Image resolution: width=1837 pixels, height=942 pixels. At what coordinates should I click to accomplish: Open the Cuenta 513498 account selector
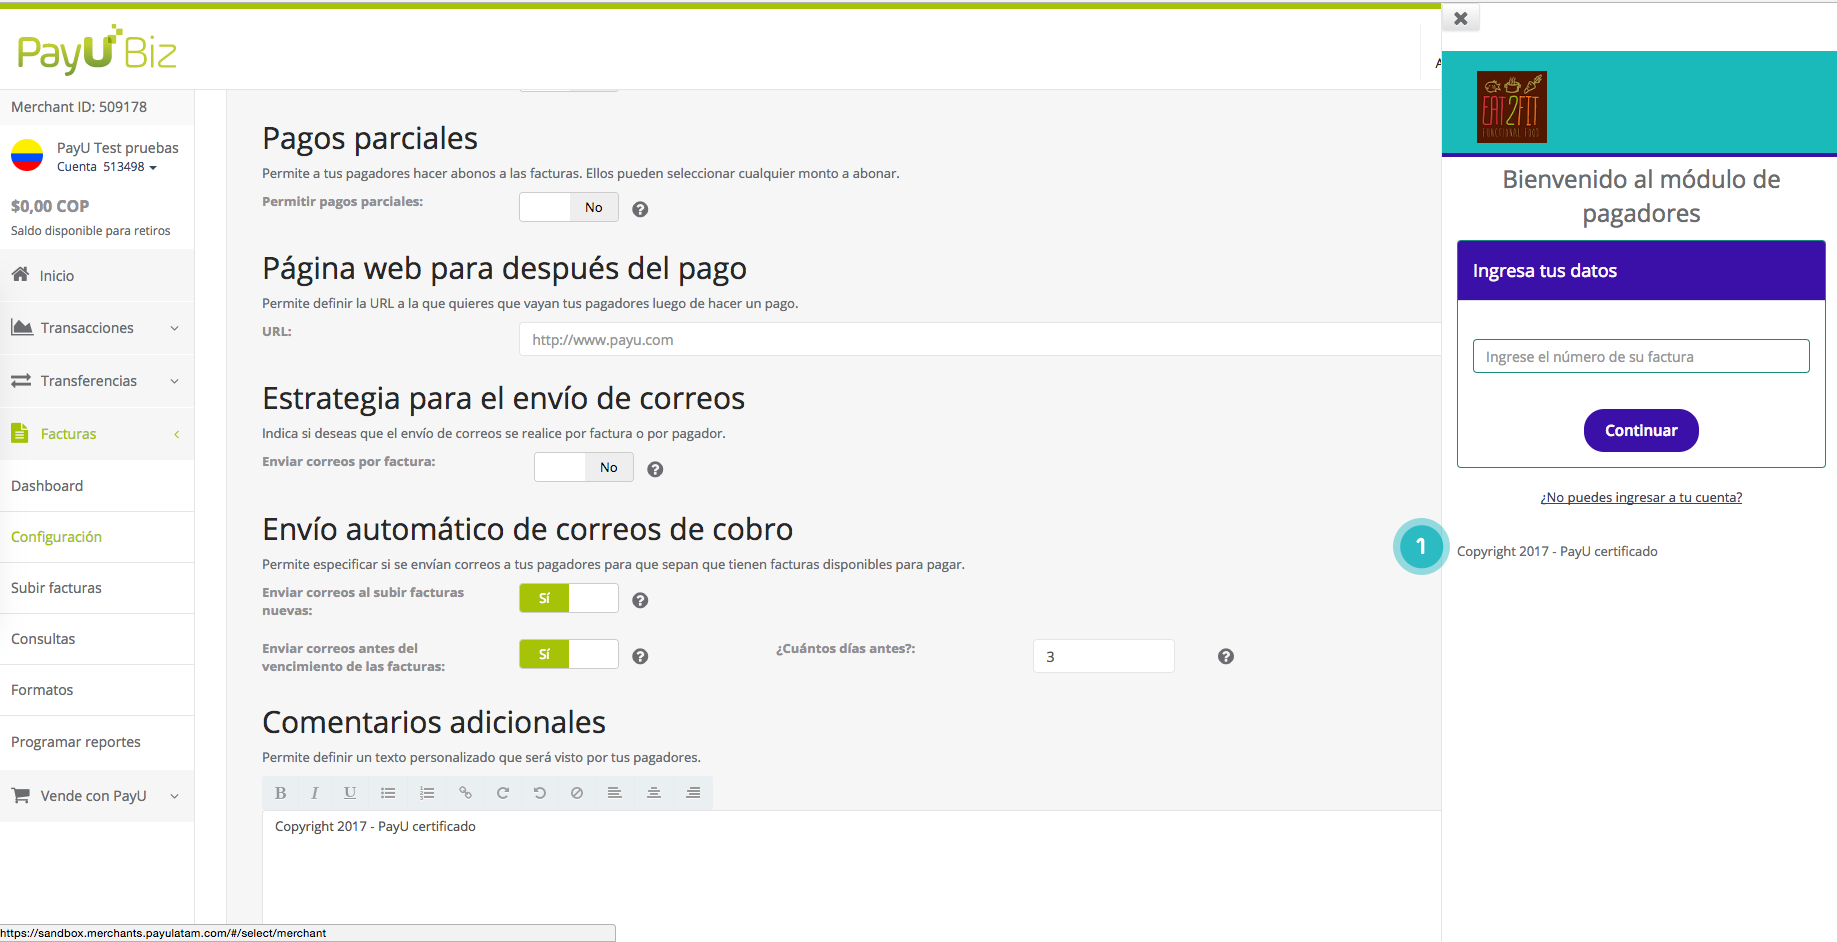(x=106, y=167)
